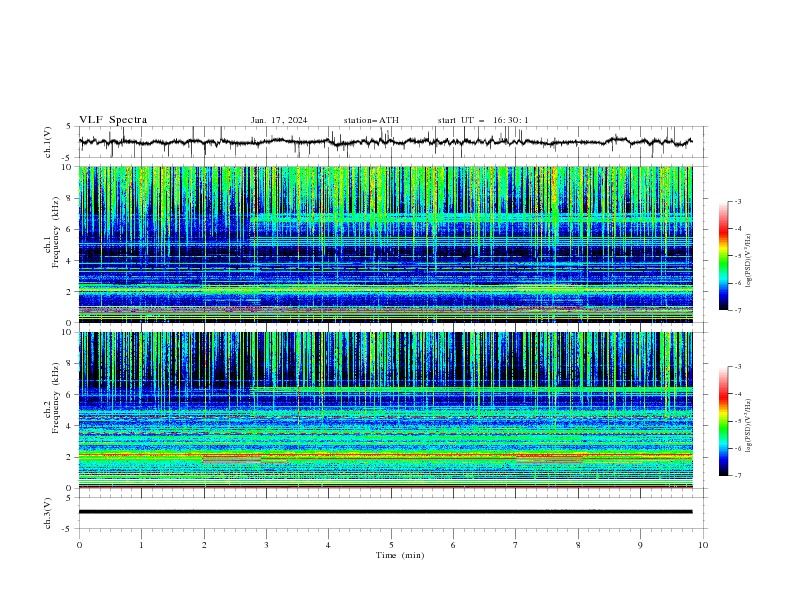The height and width of the screenshot is (612, 792).
Task: Click the ch.3 black waveform band
Action: (385, 512)
